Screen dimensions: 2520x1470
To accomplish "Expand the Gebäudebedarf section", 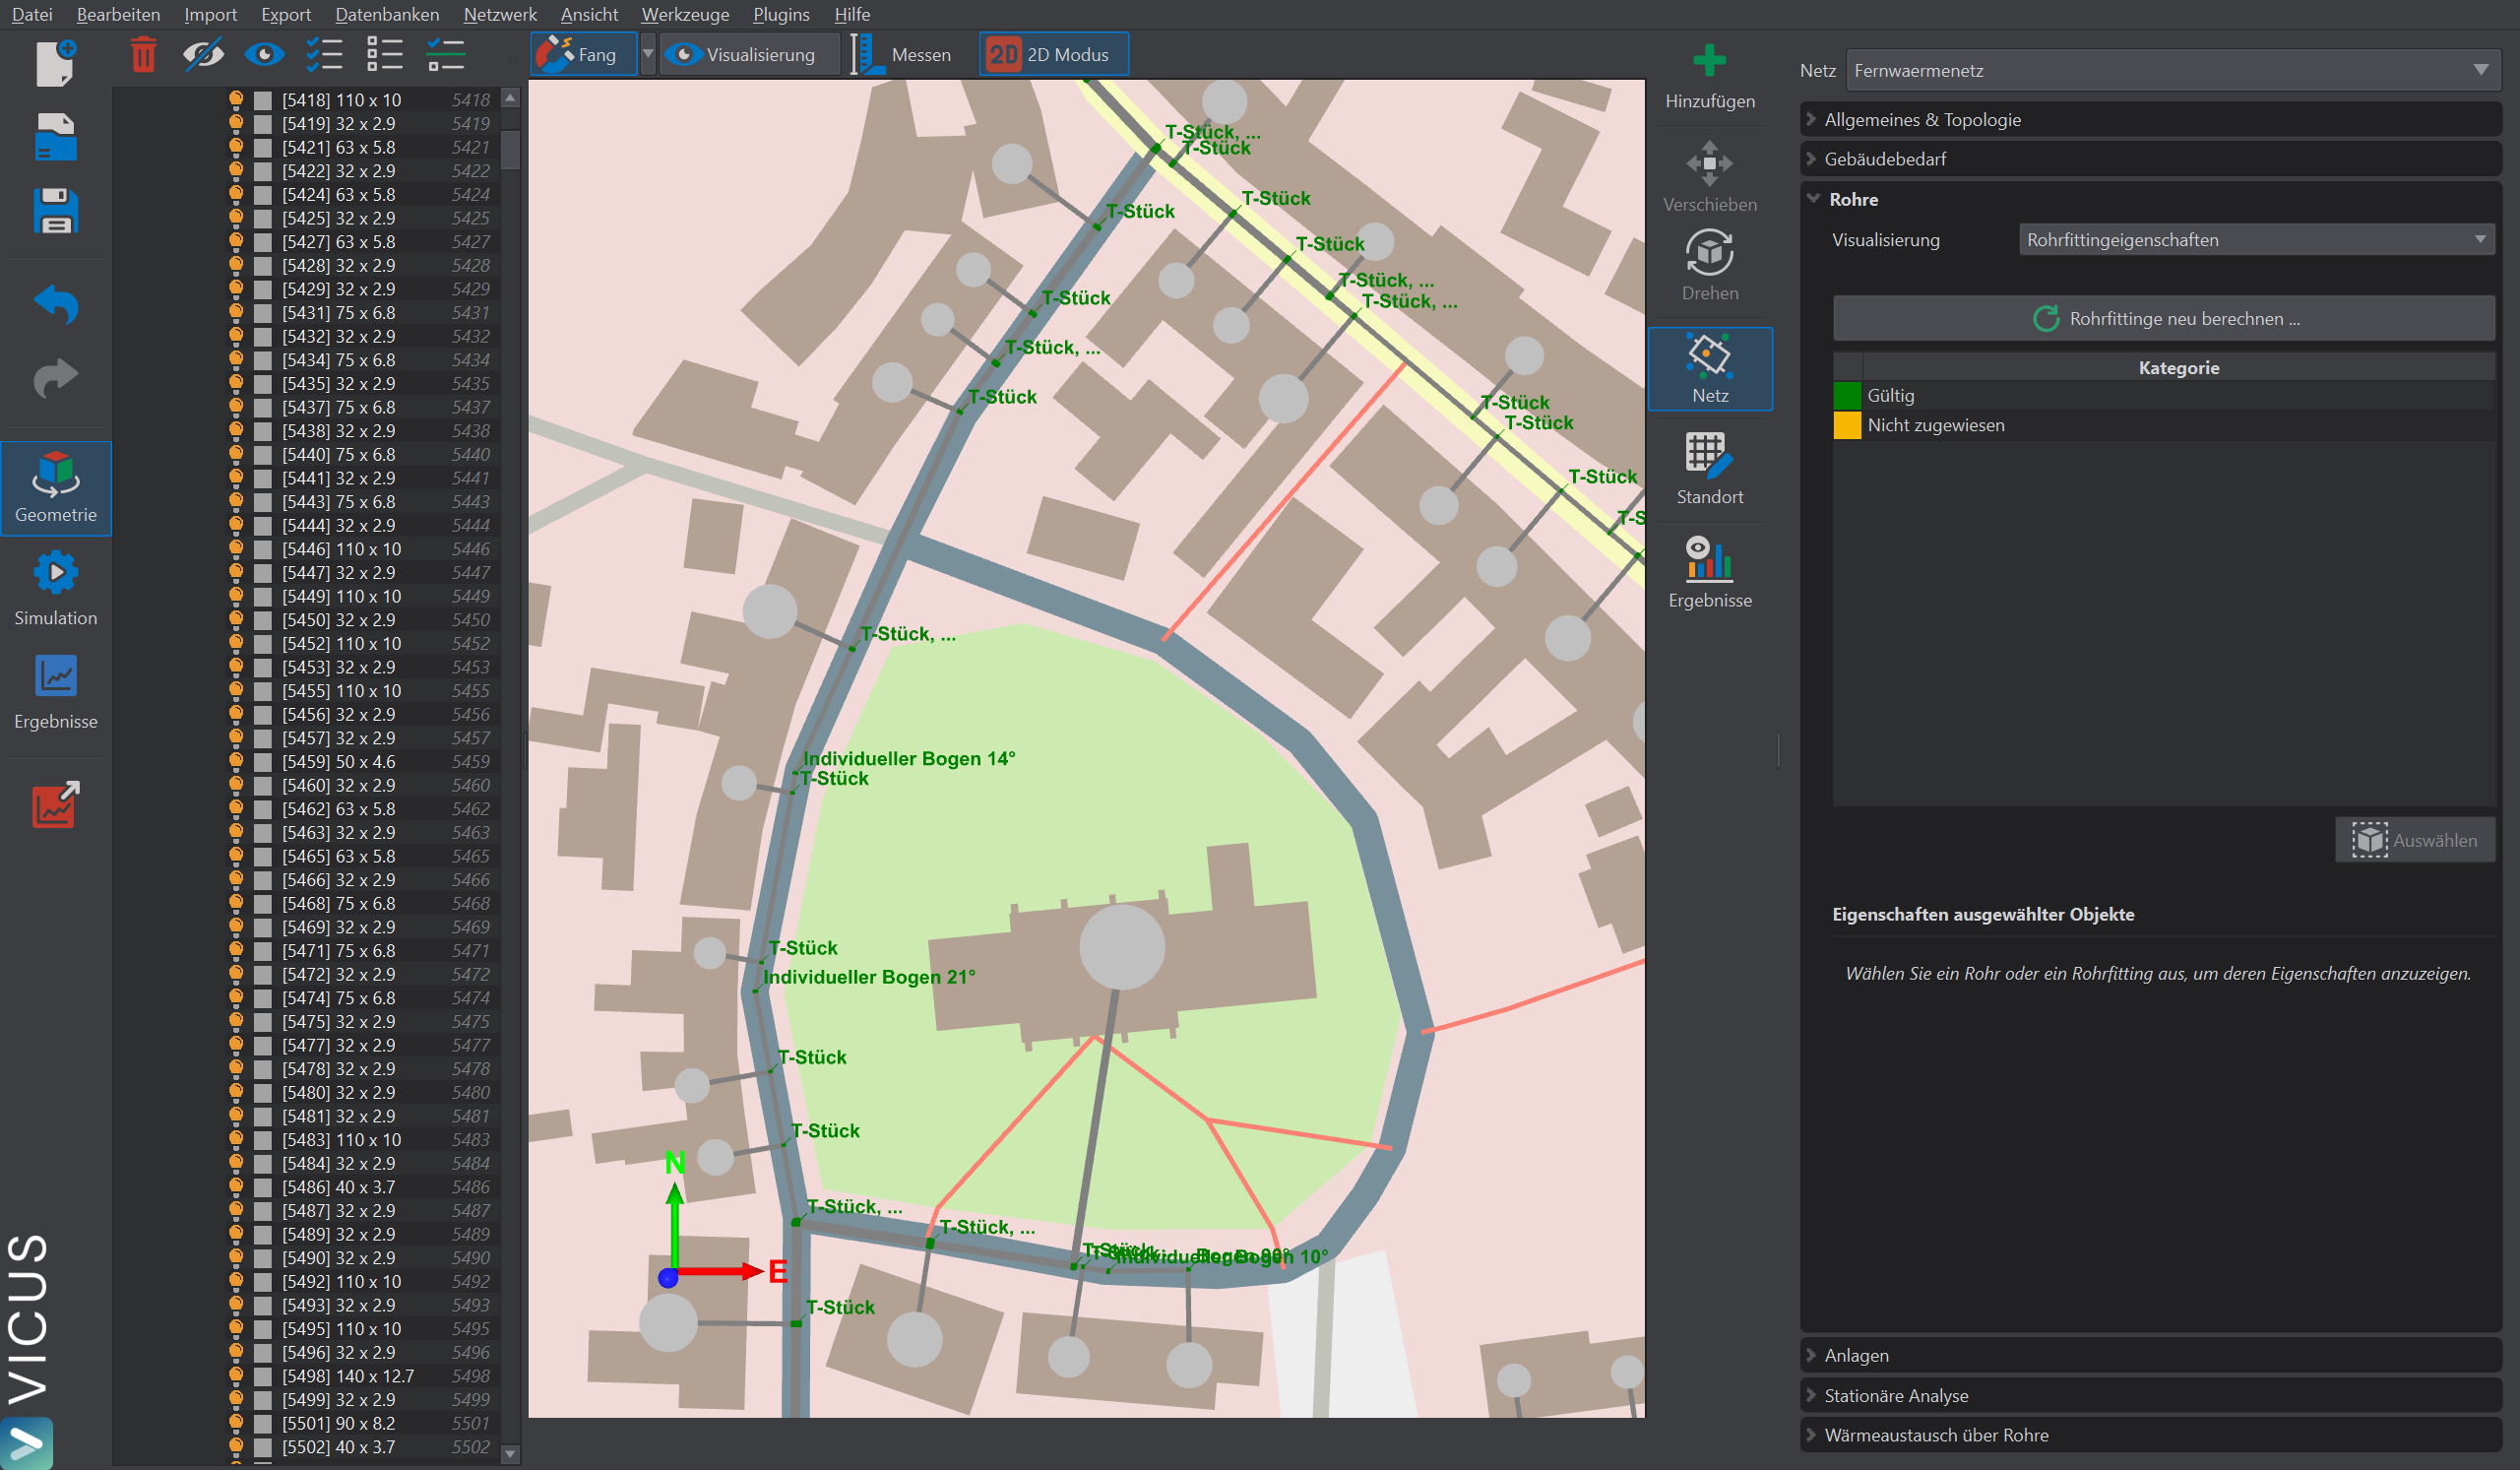I will 1885,159.
